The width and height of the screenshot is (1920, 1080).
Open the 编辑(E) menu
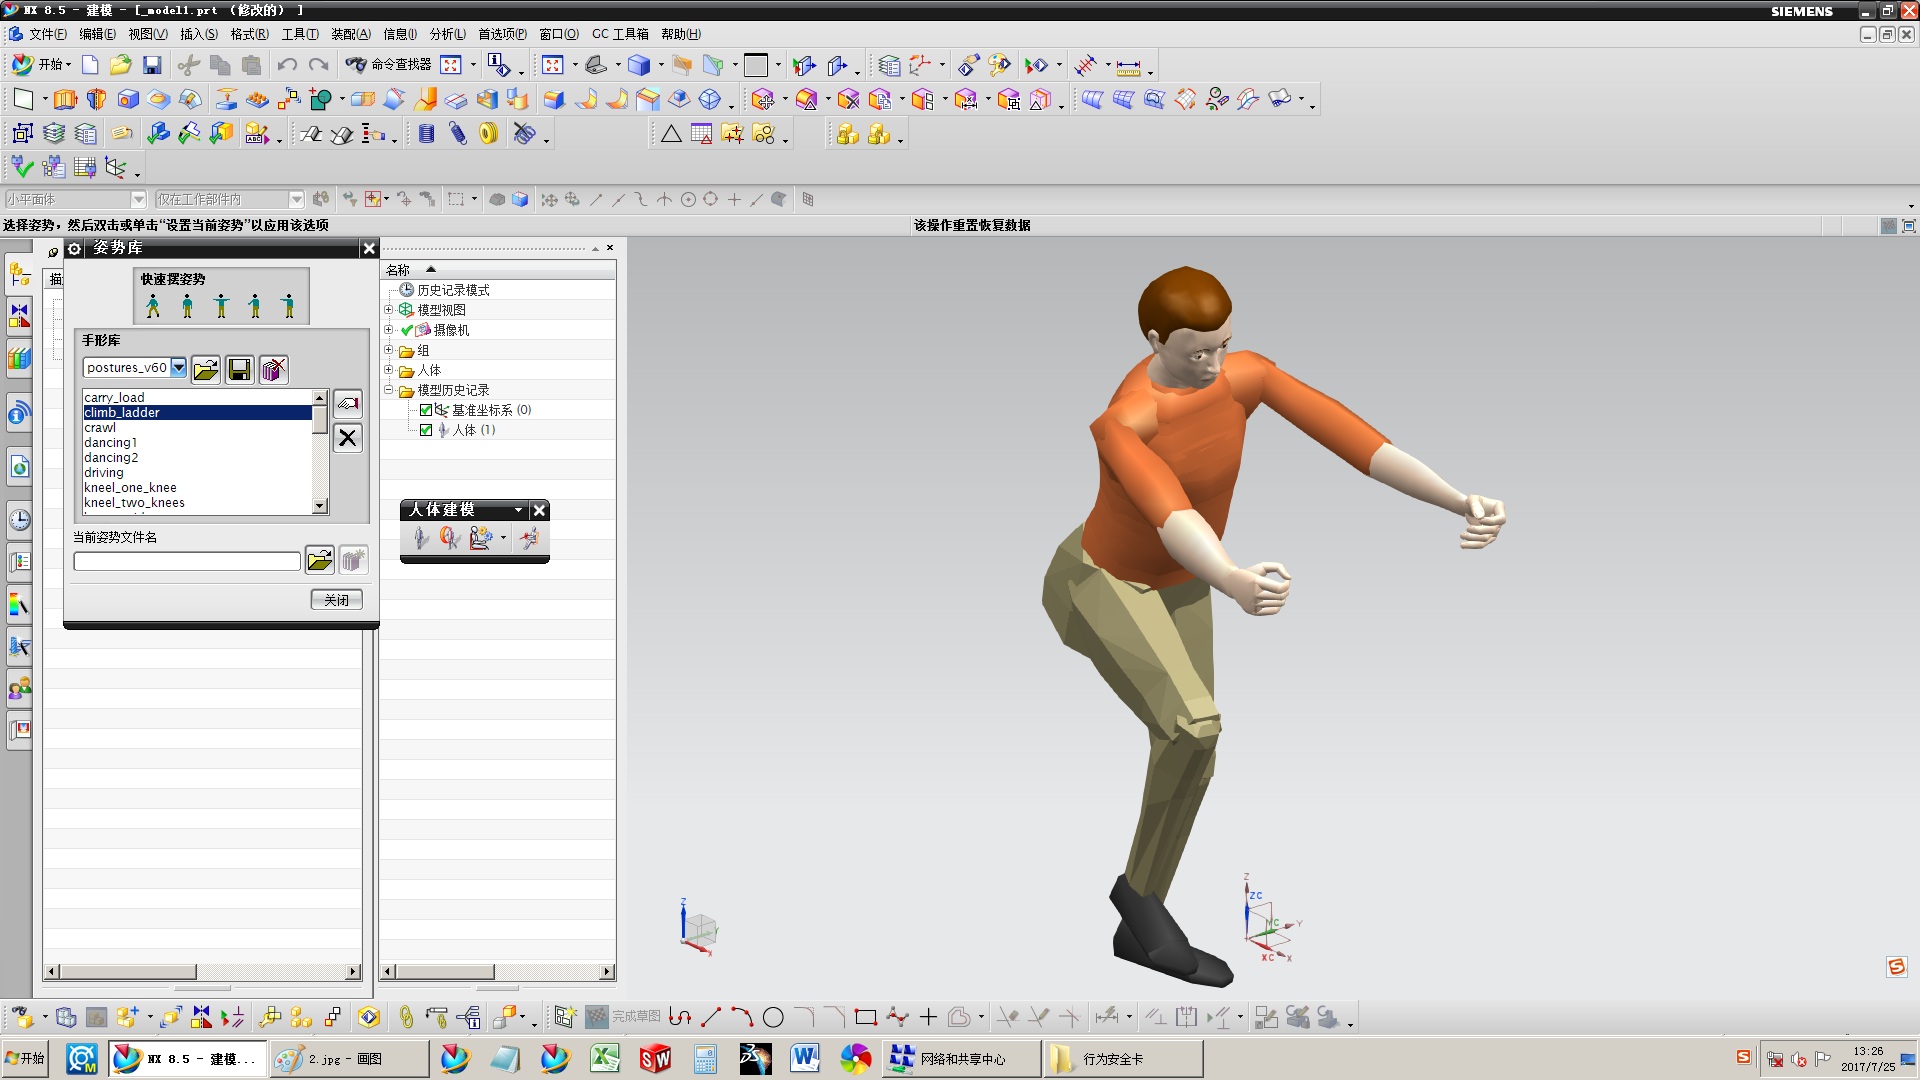(x=97, y=34)
